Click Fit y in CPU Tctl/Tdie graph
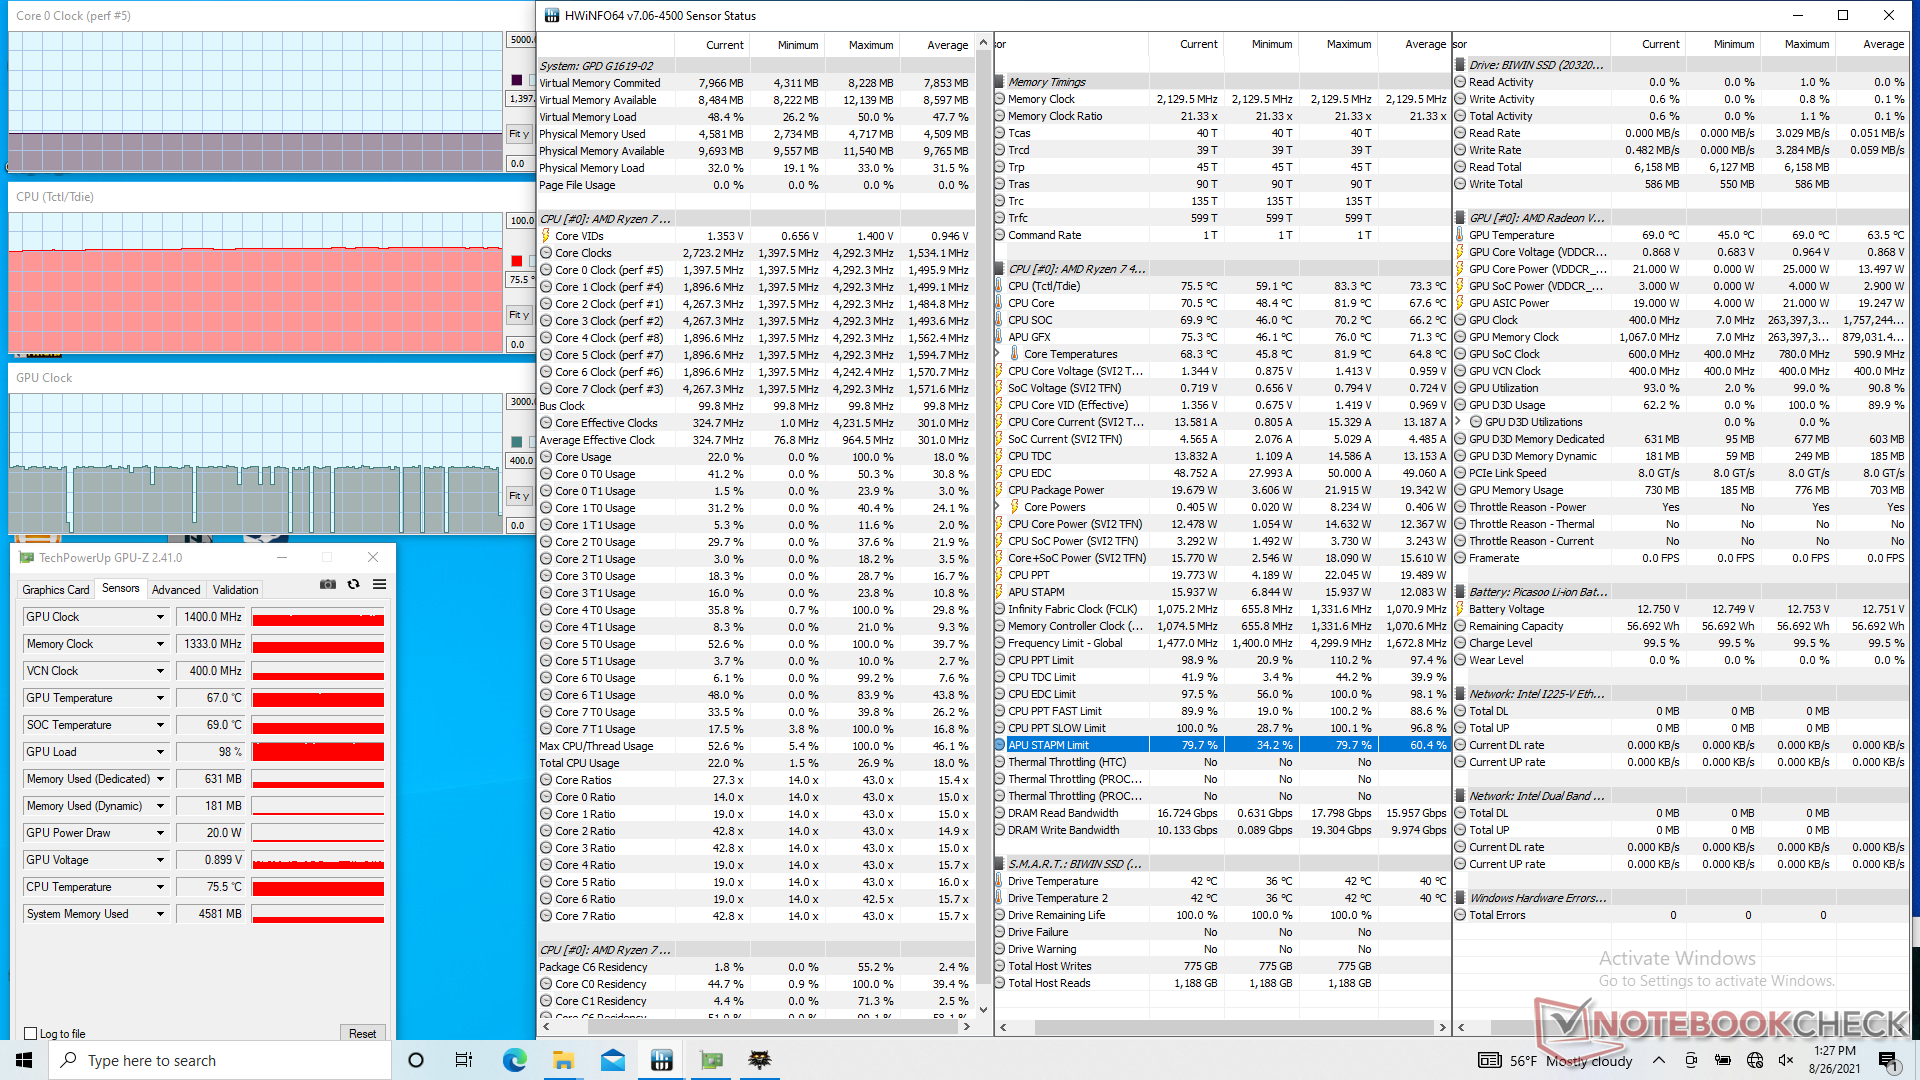Viewport: 1920px width, 1080px height. click(x=518, y=315)
